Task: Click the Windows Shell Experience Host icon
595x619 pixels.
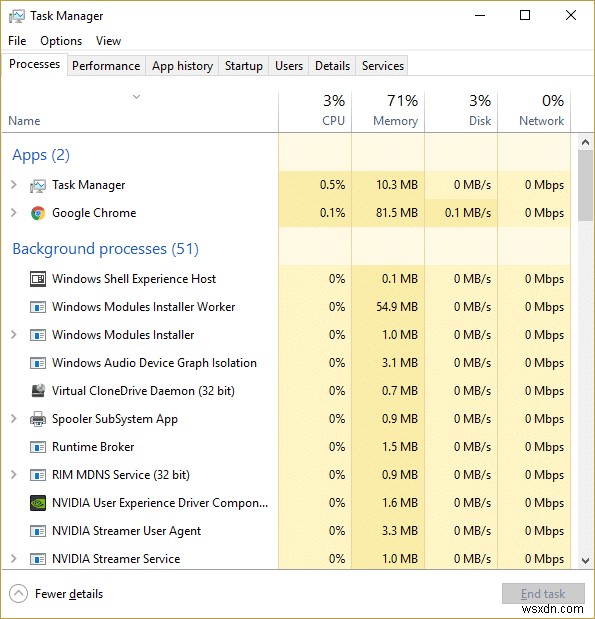Action: coord(38,279)
